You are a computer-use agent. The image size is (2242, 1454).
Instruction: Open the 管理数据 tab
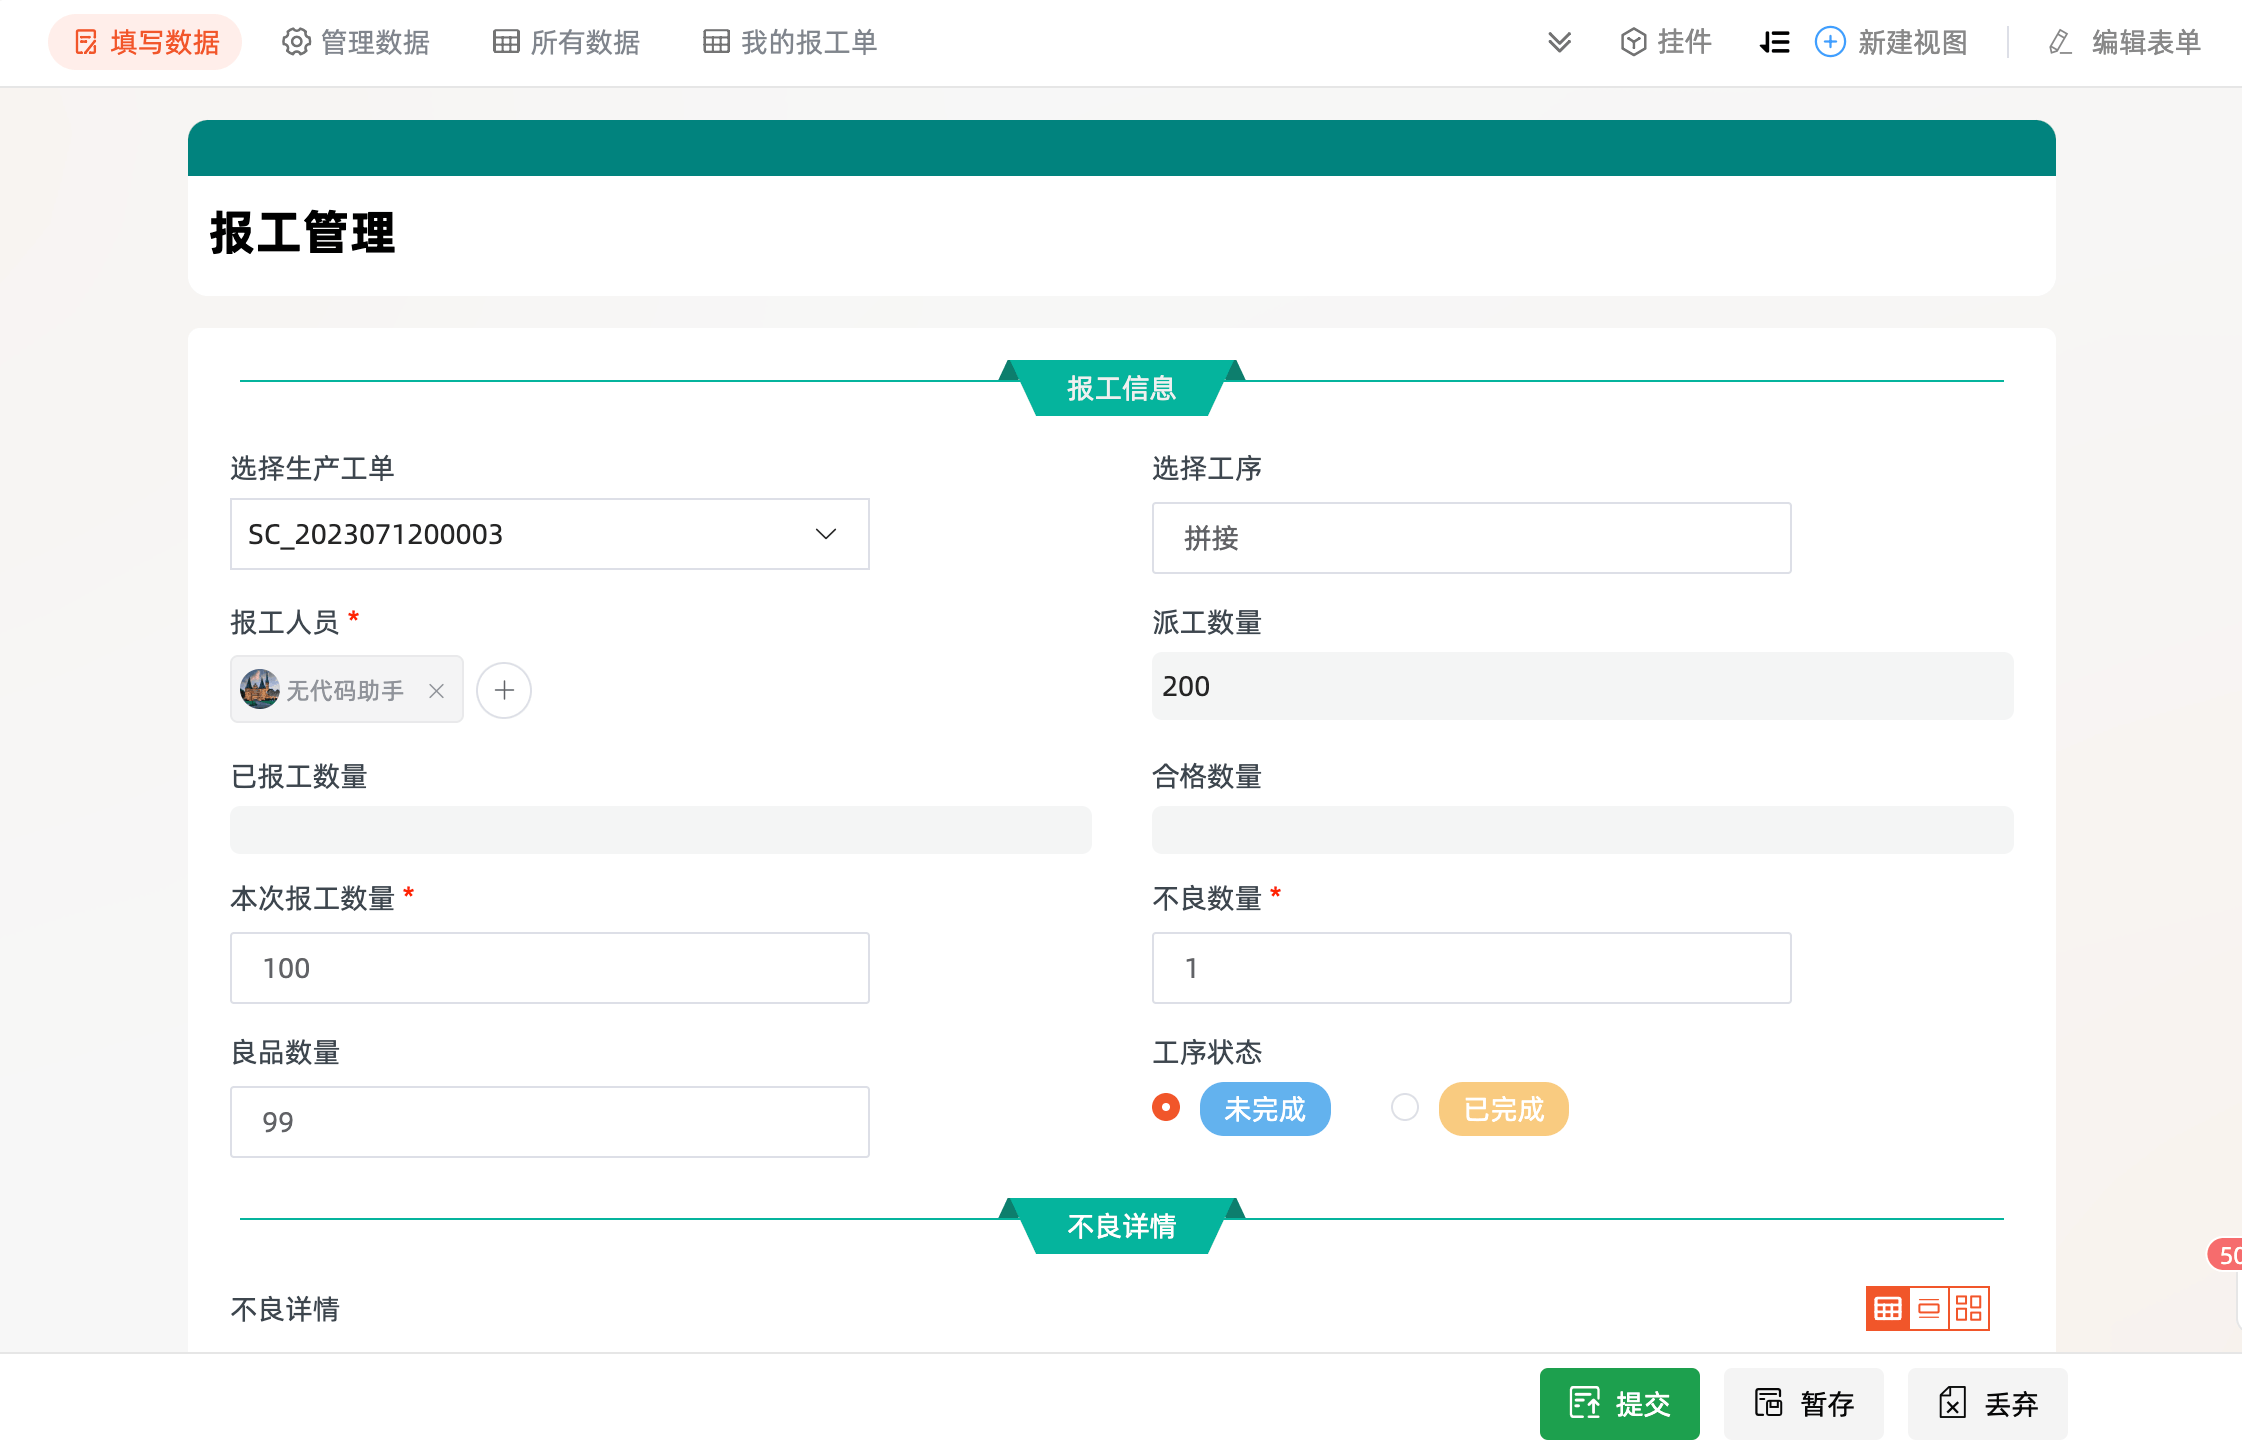pyautogui.click(x=356, y=42)
